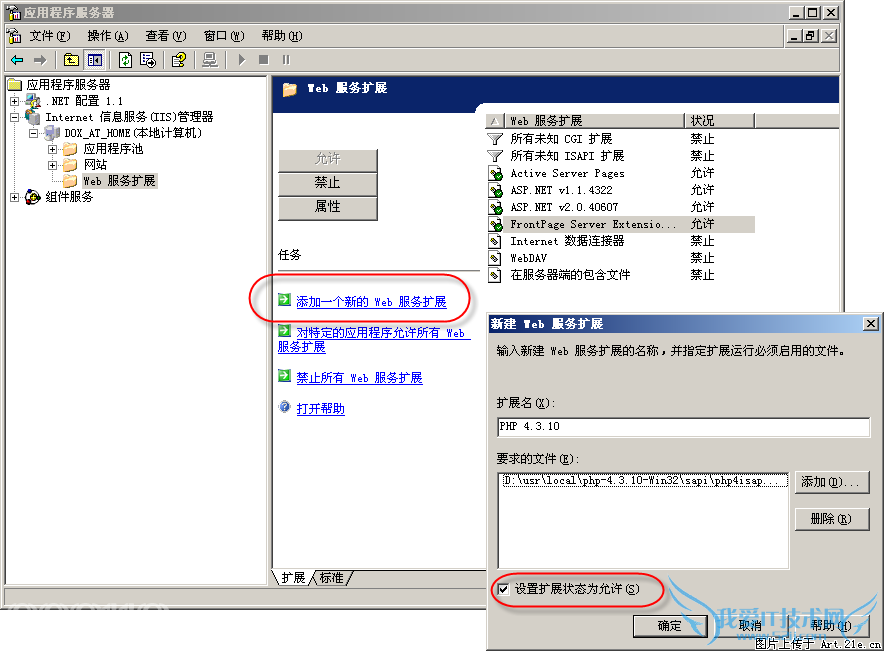
Task: Expand the 组件服务 tree node
Action: (15, 197)
